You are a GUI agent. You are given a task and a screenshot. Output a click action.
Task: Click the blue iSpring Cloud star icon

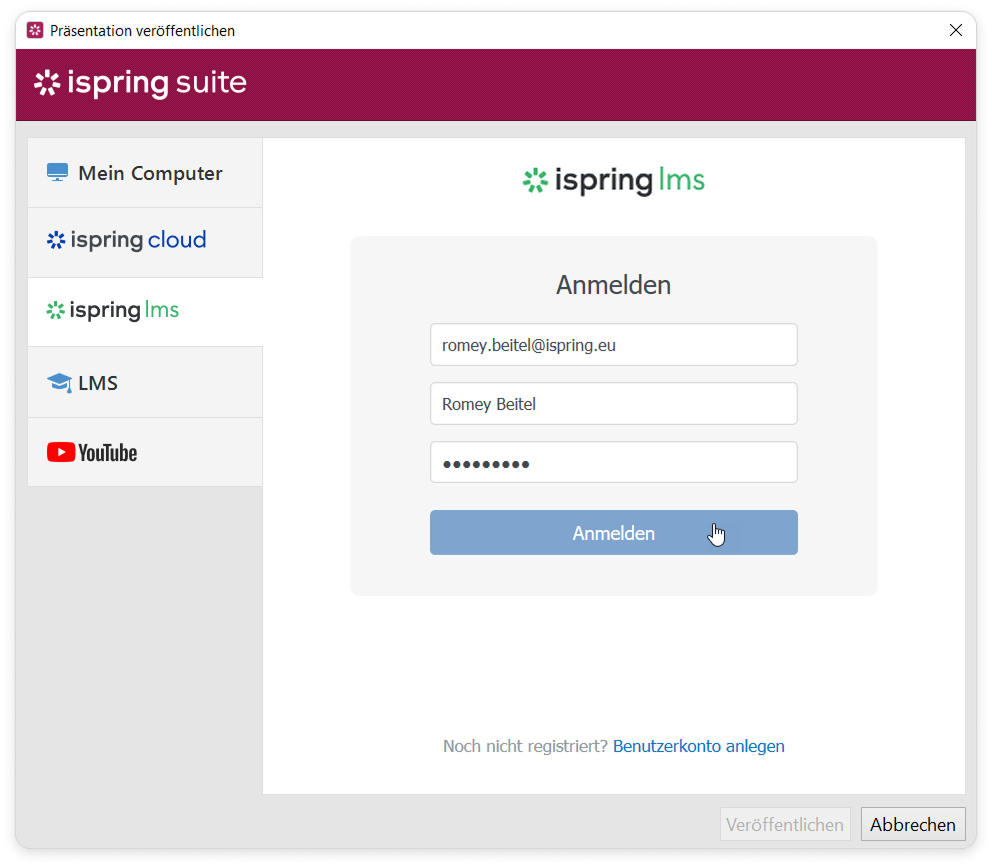(56, 240)
